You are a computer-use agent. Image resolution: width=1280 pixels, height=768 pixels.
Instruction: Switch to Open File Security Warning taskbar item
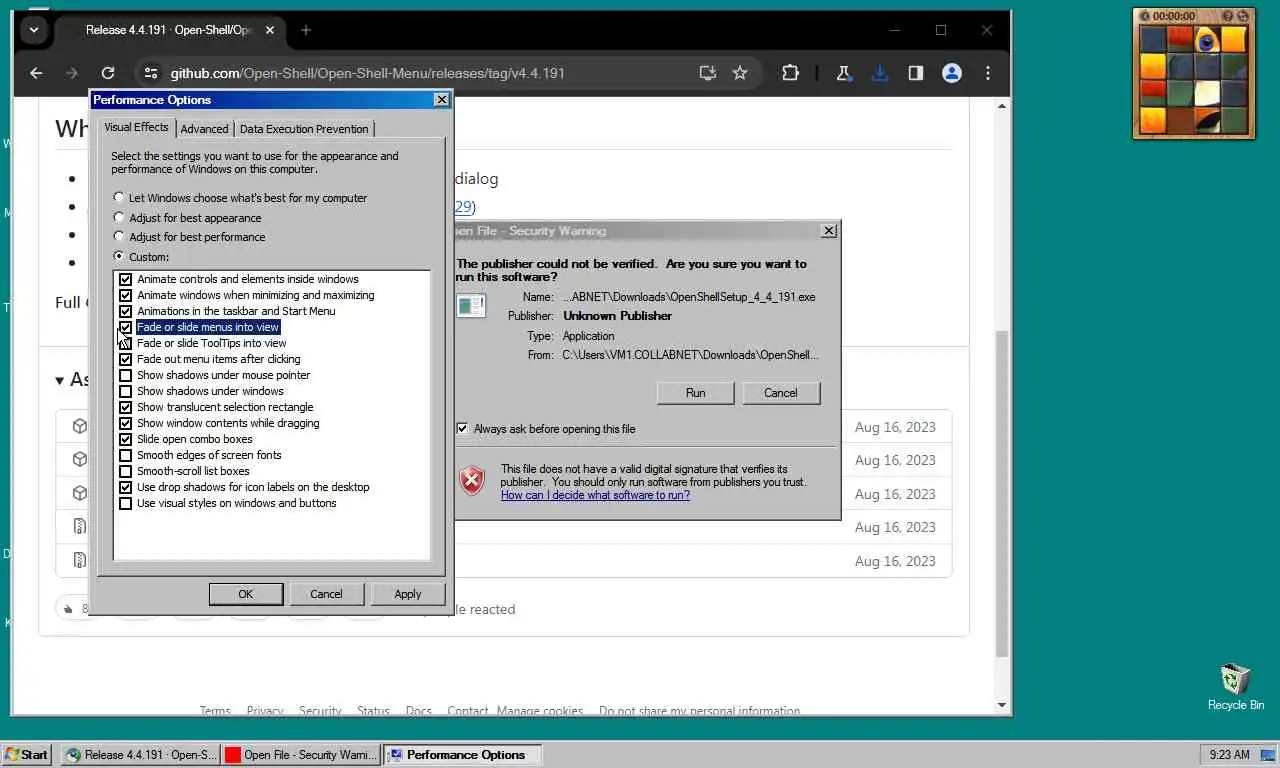tap(300, 755)
